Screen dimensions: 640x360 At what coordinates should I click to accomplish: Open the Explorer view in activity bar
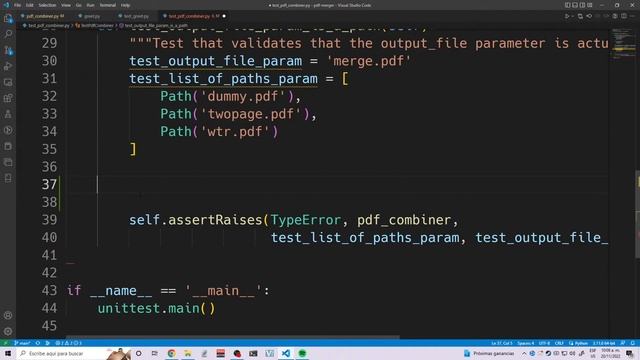coord(8,18)
